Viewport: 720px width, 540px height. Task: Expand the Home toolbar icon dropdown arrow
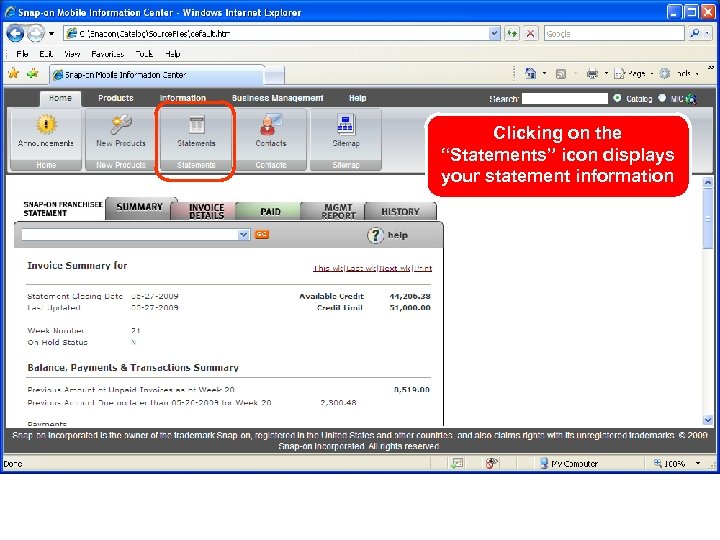544,73
